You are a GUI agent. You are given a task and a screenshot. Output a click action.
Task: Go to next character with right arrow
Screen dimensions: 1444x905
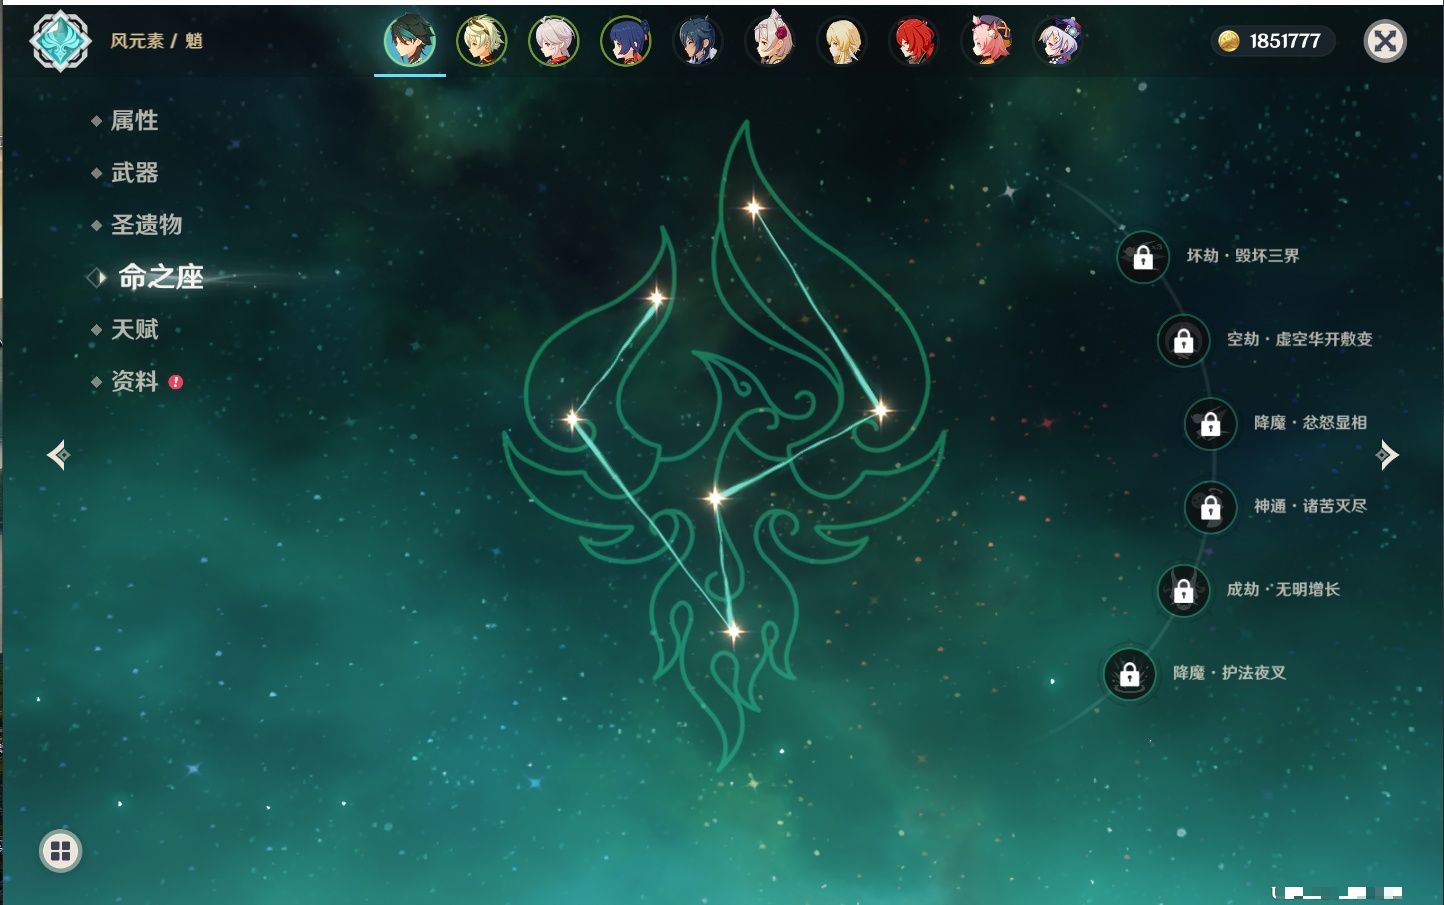tap(1387, 455)
